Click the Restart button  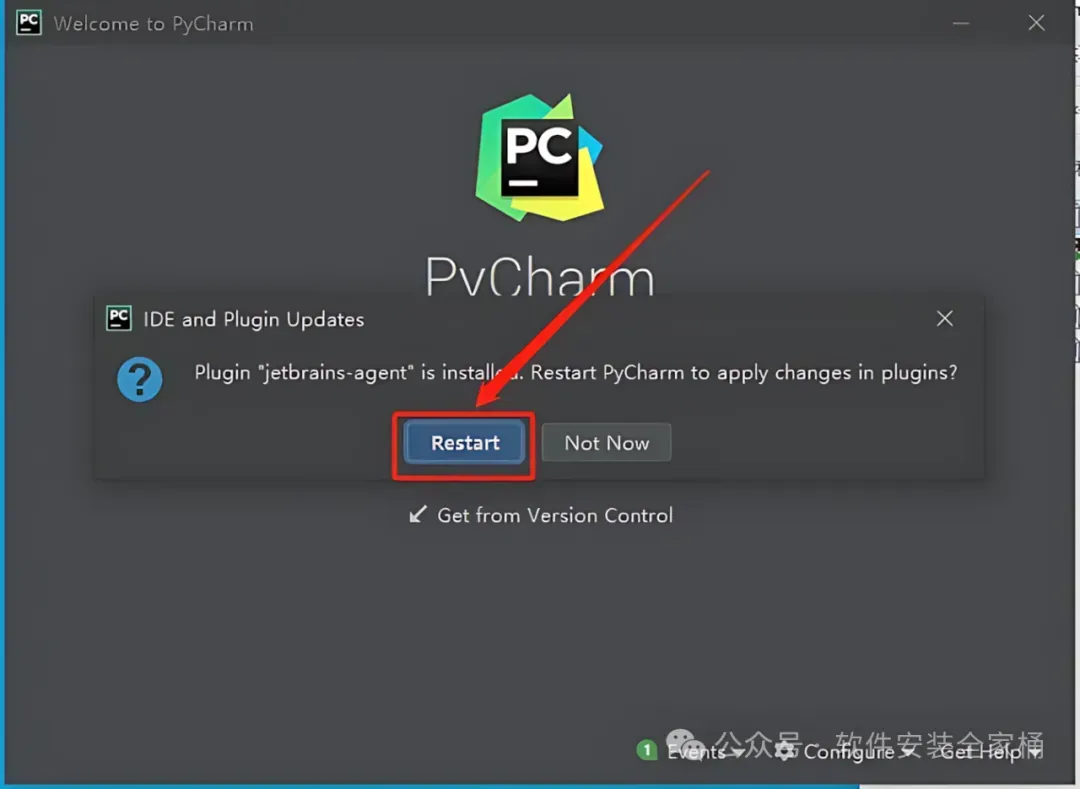point(465,443)
